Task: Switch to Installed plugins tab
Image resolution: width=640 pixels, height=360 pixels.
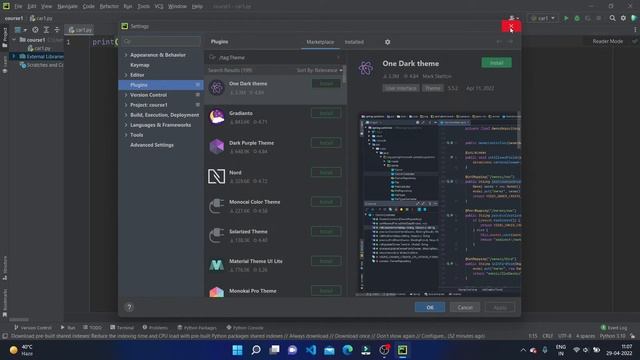Action: [354, 42]
